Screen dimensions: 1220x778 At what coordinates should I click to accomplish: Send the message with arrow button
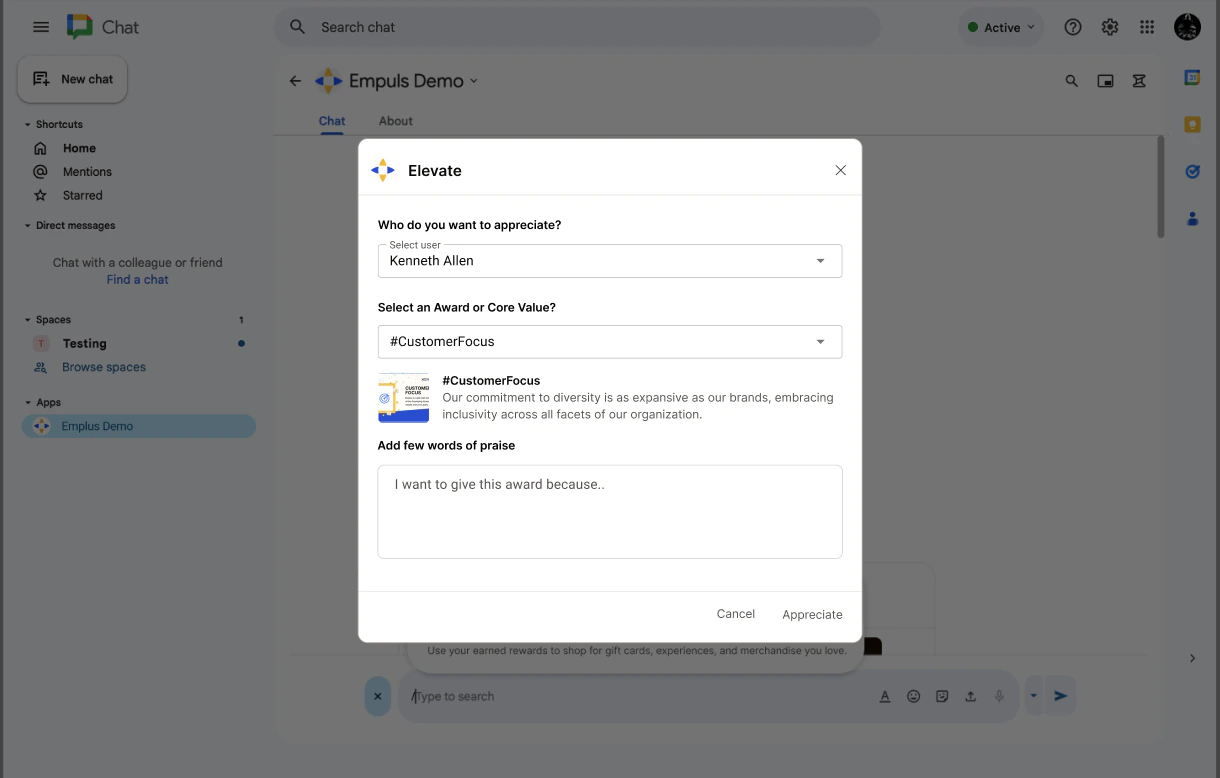coord(1061,696)
